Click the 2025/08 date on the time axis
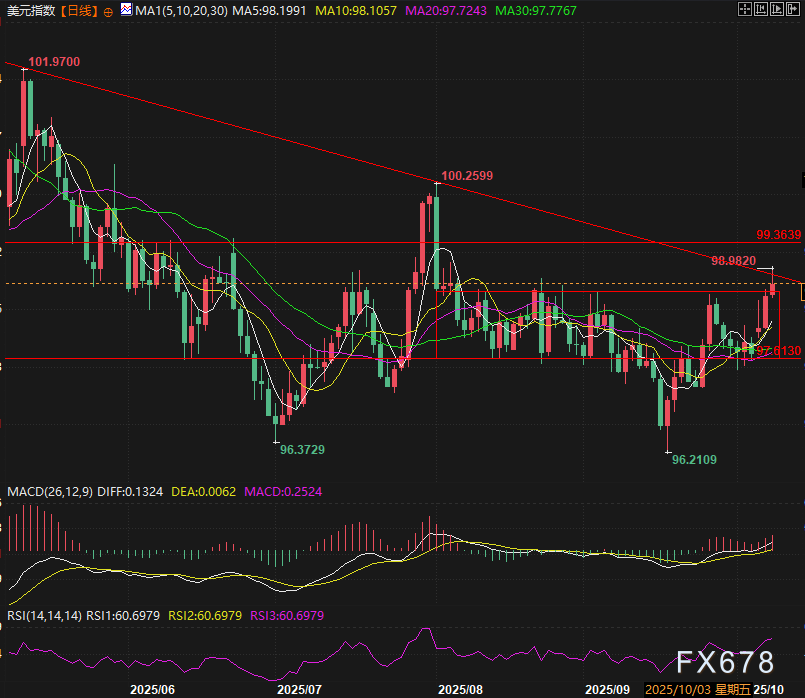 pos(461,689)
